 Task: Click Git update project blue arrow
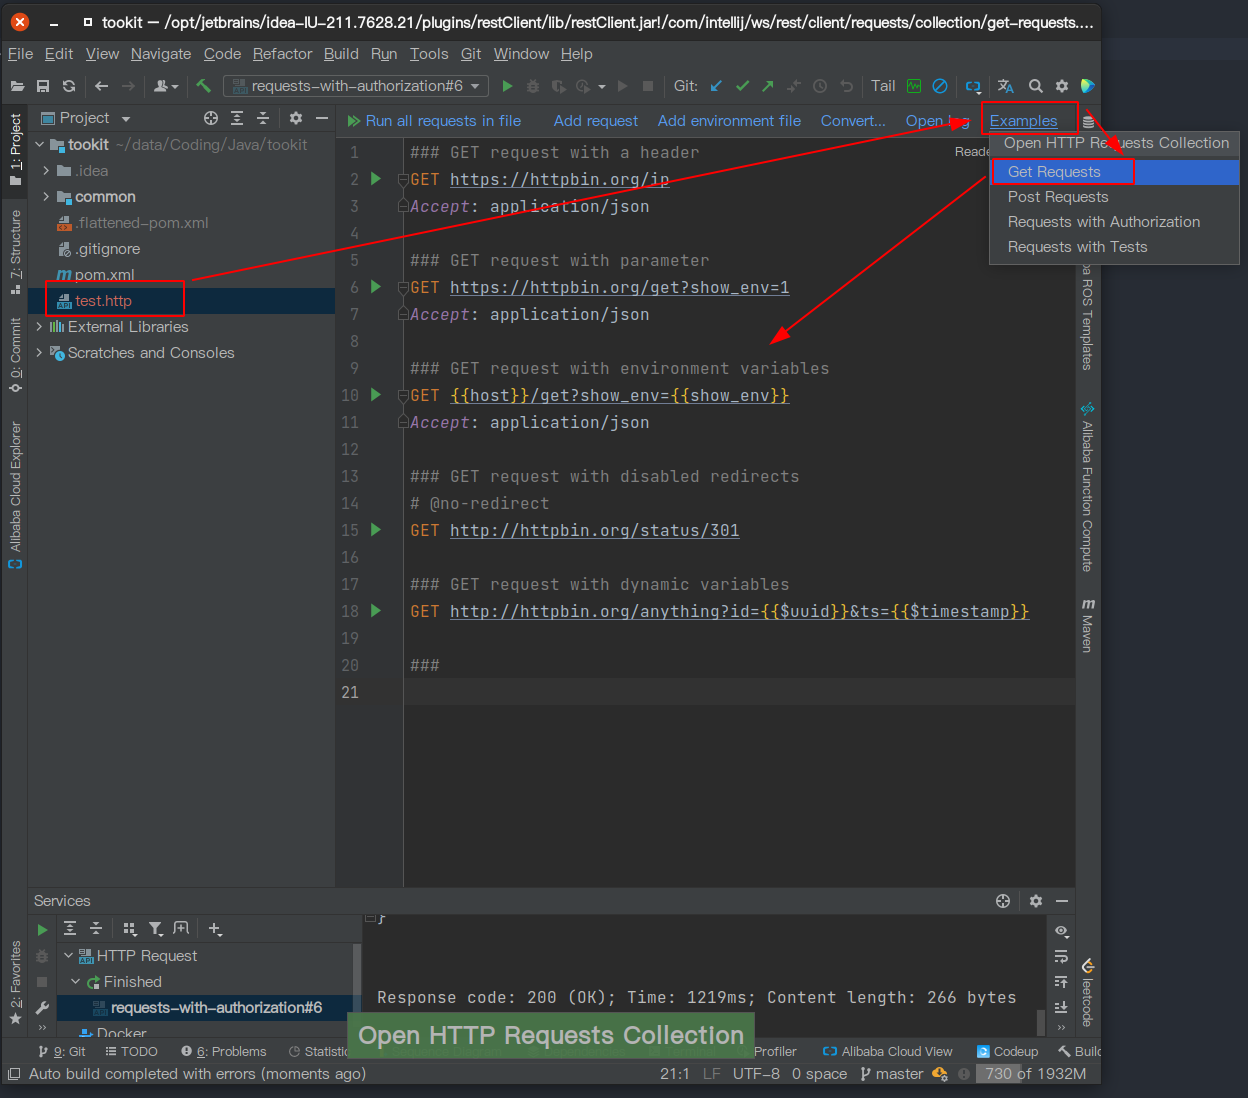(x=716, y=86)
